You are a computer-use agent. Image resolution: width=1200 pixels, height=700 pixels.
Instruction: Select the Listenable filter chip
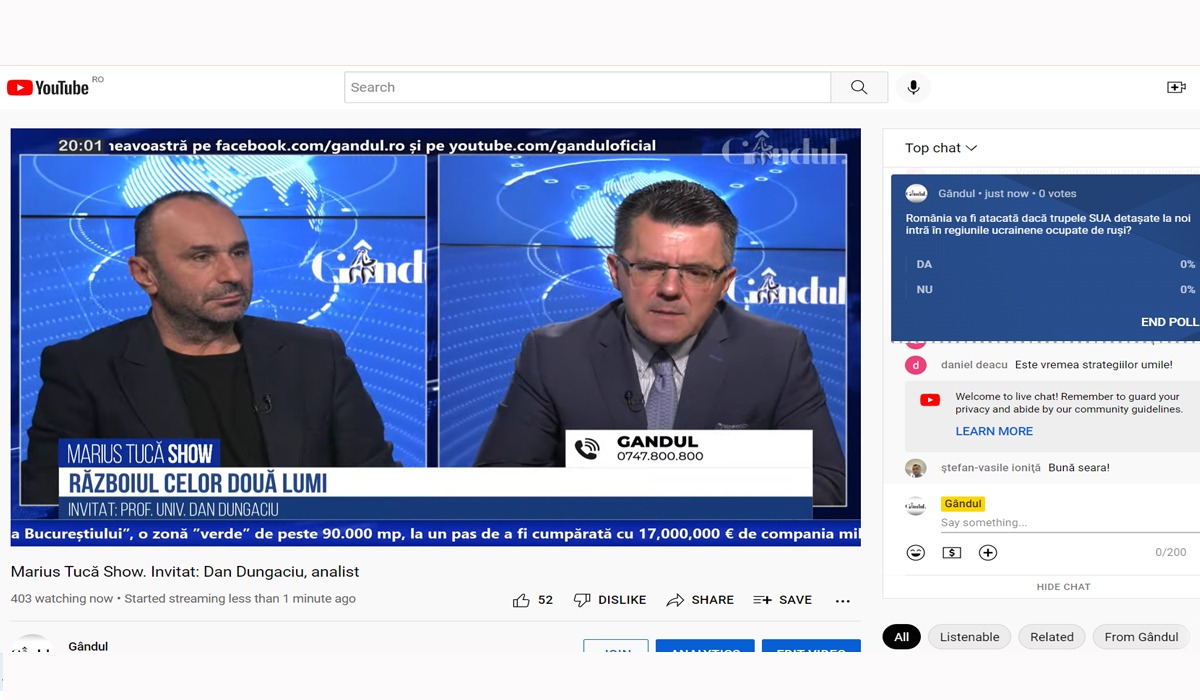tap(969, 637)
